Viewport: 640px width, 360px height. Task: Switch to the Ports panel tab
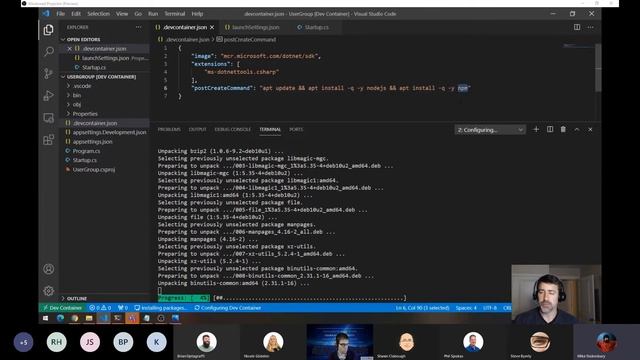[x=296, y=129]
